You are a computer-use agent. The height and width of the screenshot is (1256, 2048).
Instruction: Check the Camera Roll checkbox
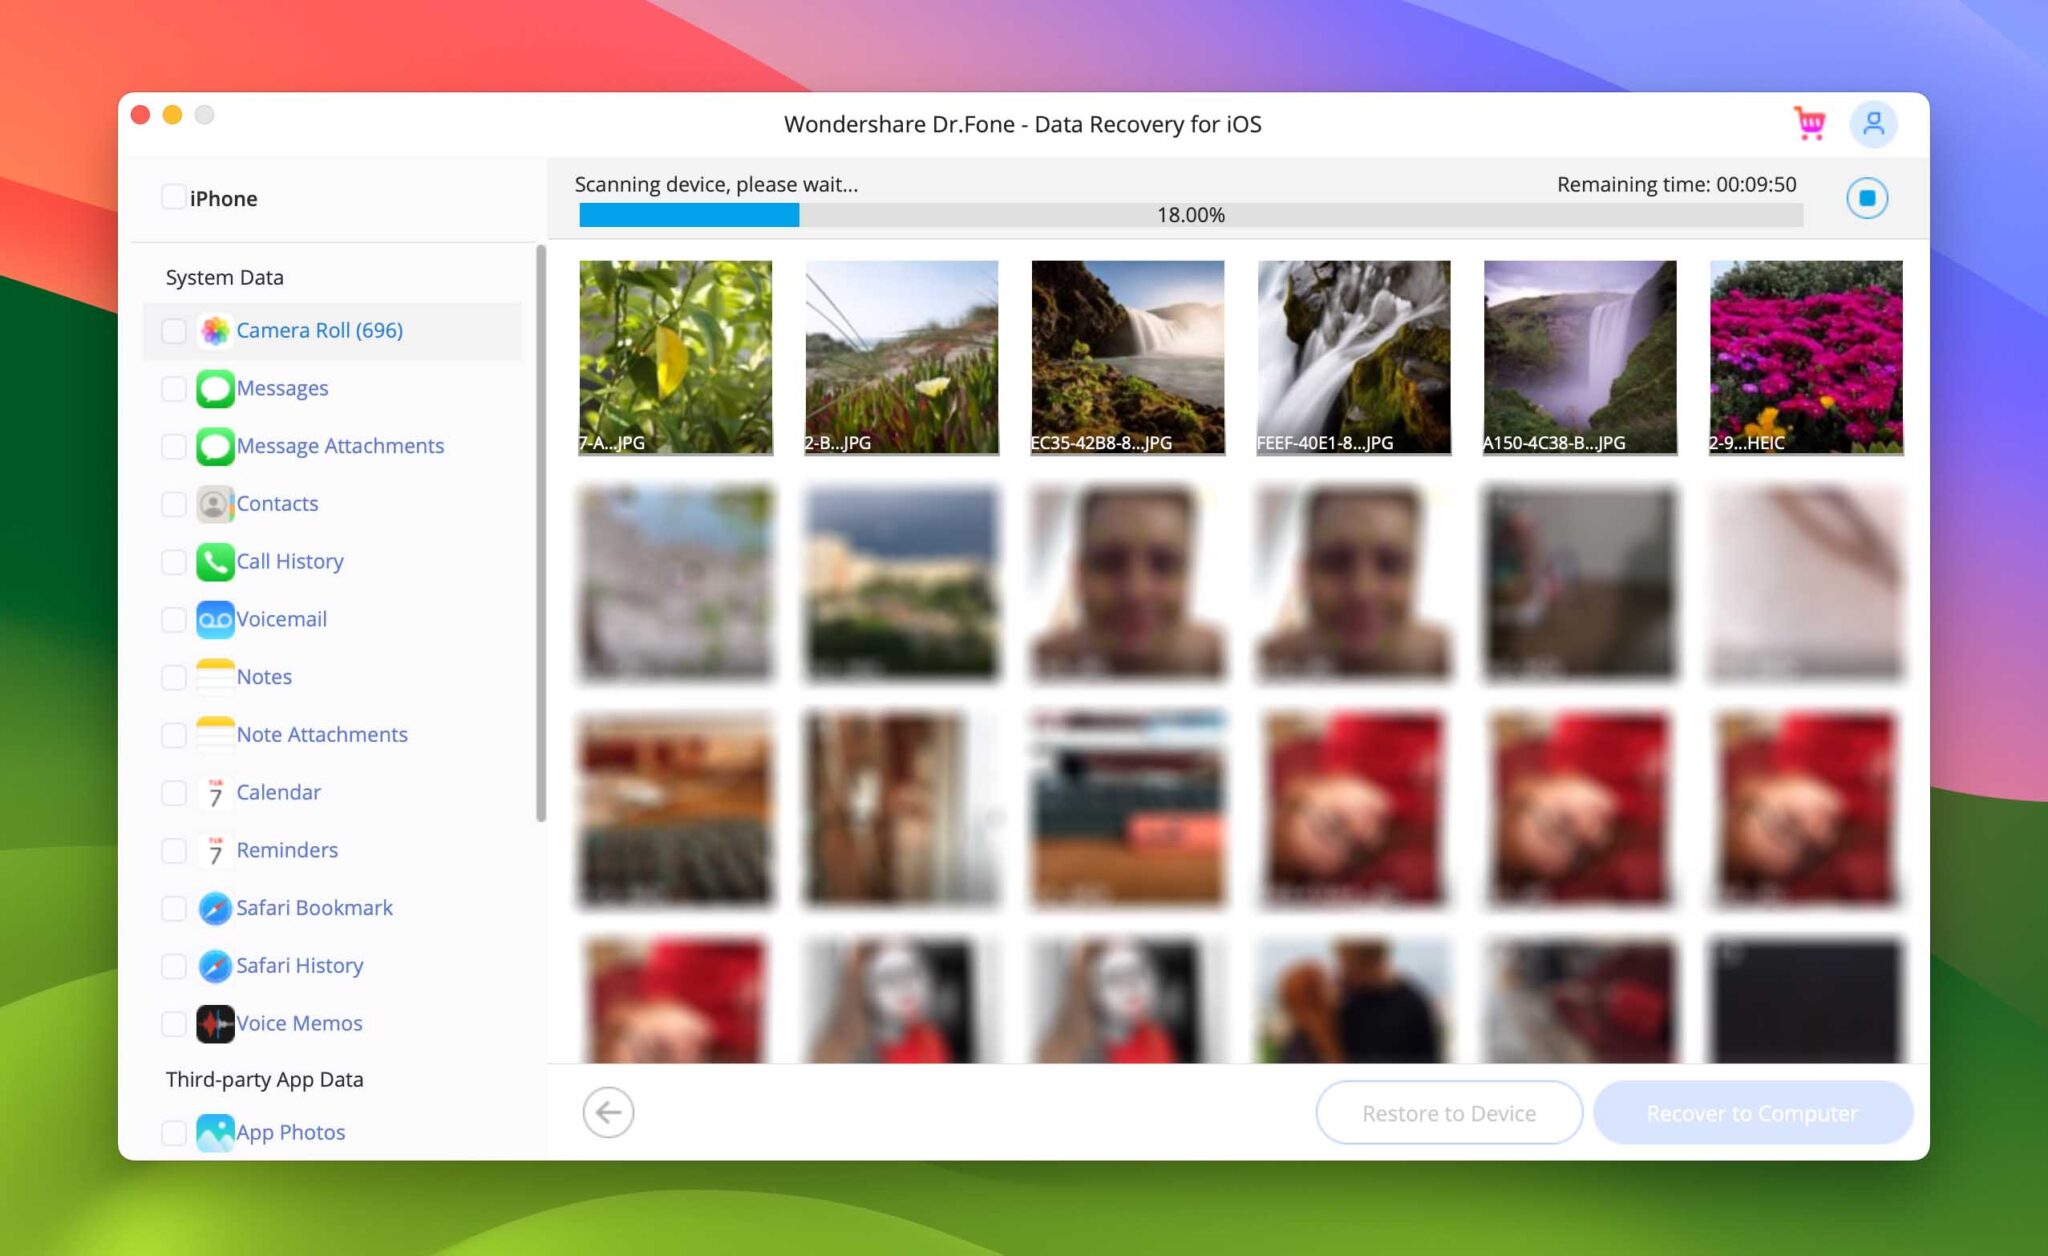click(174, 330)
